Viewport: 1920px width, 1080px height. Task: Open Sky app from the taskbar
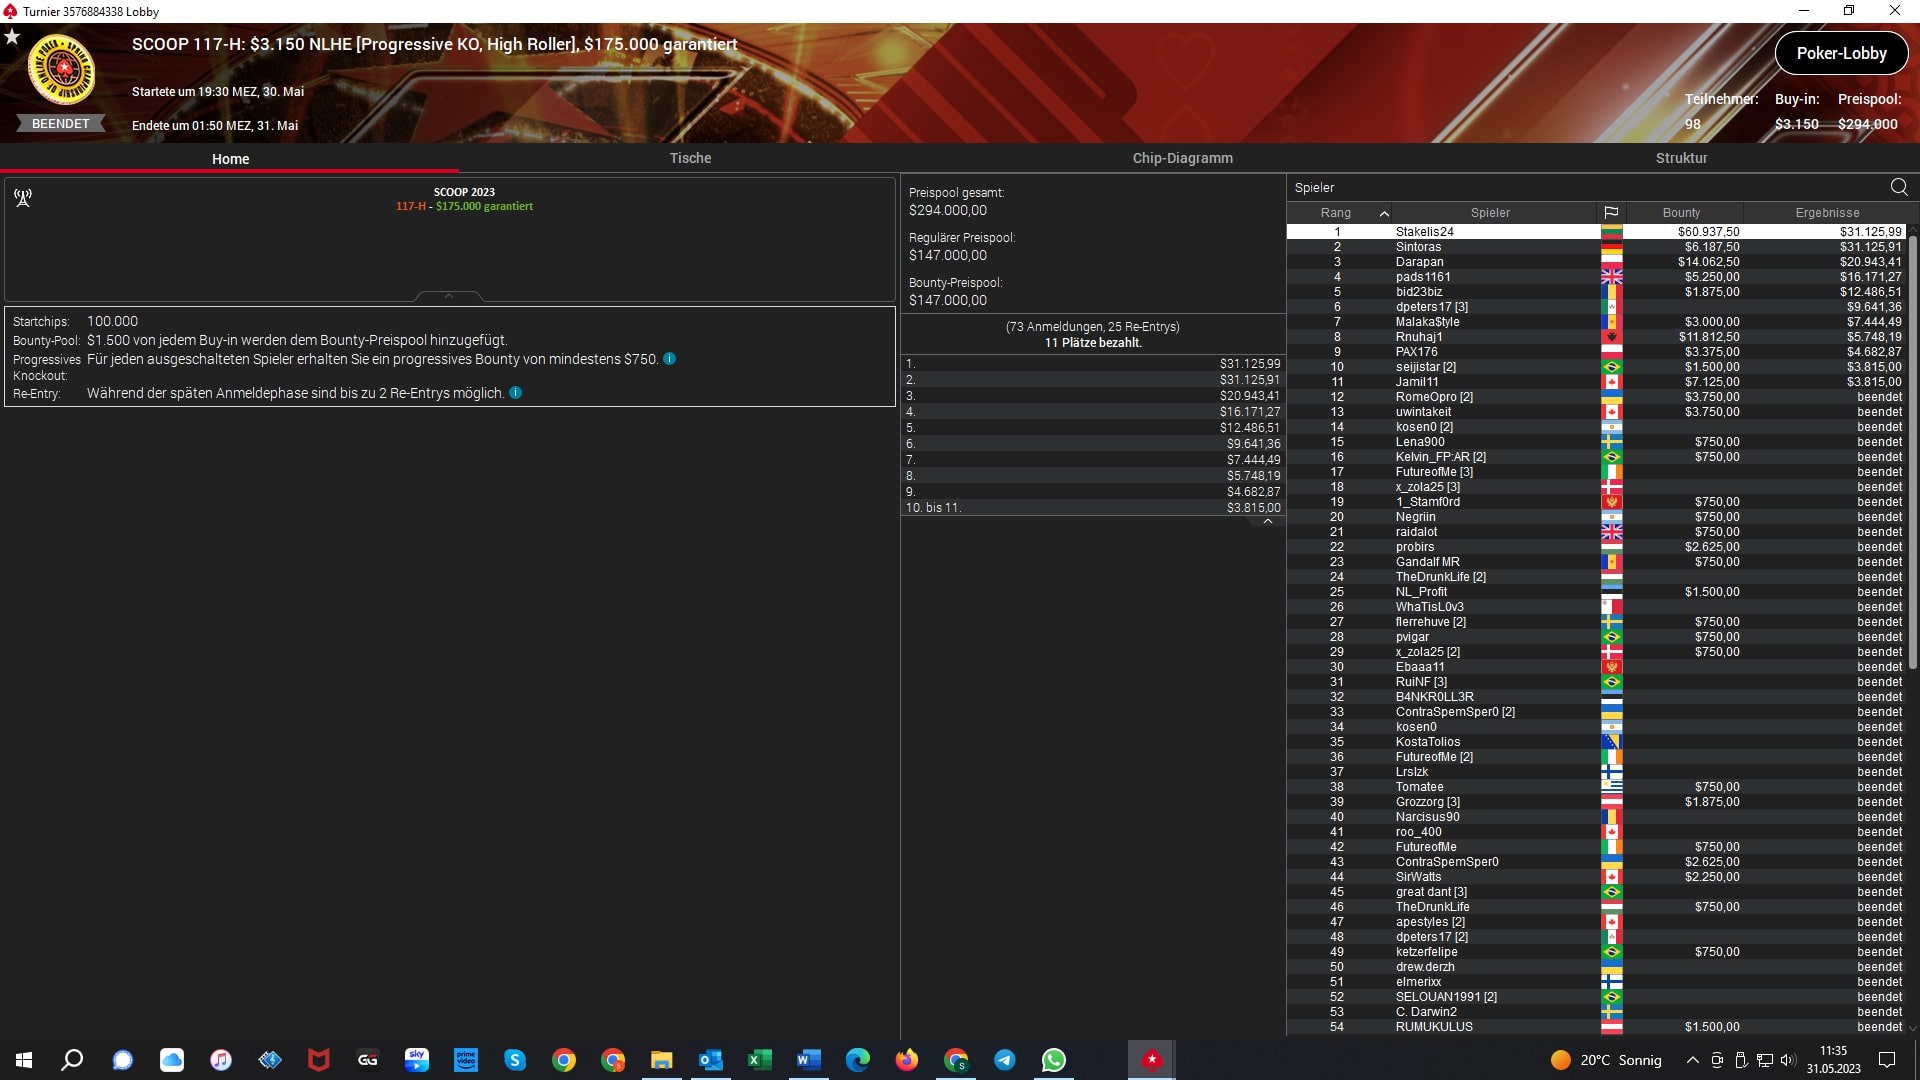pyautogui.click(x=417, y=1060)
